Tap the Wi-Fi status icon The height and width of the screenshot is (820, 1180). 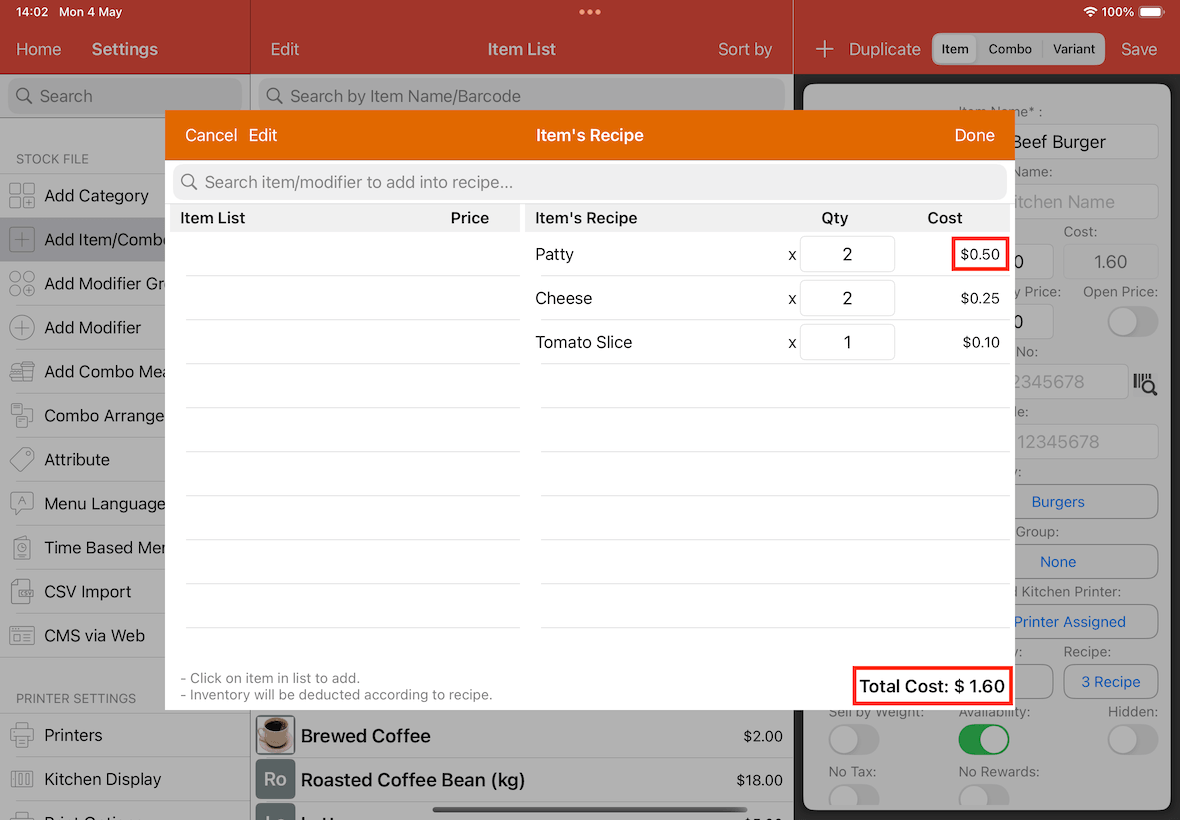1090,12
